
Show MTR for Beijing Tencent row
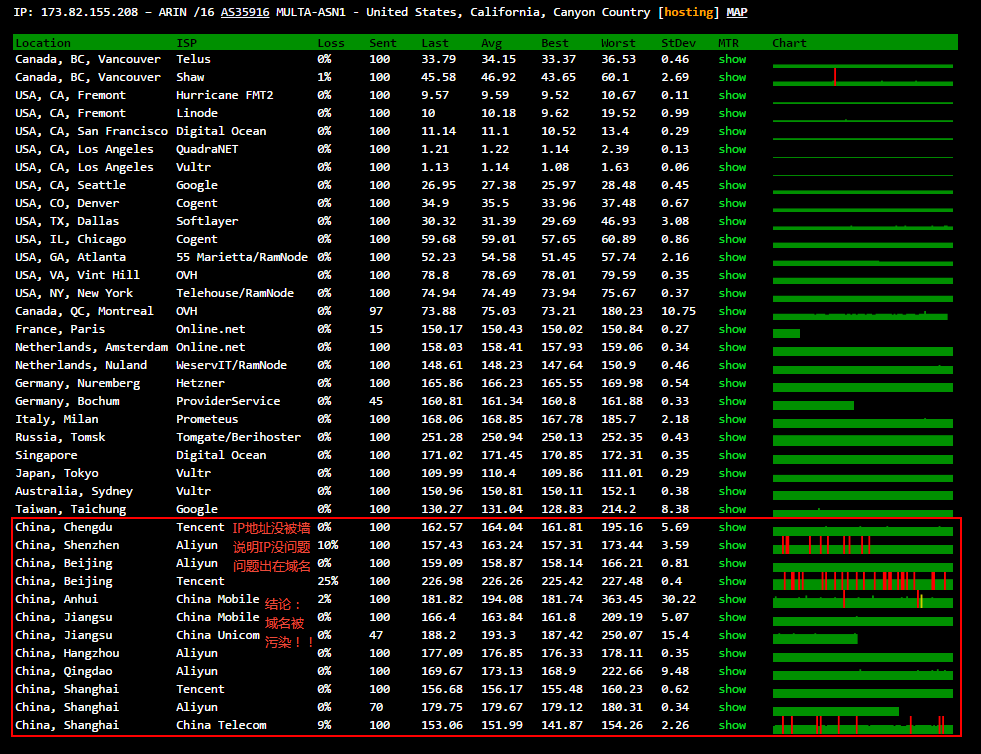click(x=732, y=581)
